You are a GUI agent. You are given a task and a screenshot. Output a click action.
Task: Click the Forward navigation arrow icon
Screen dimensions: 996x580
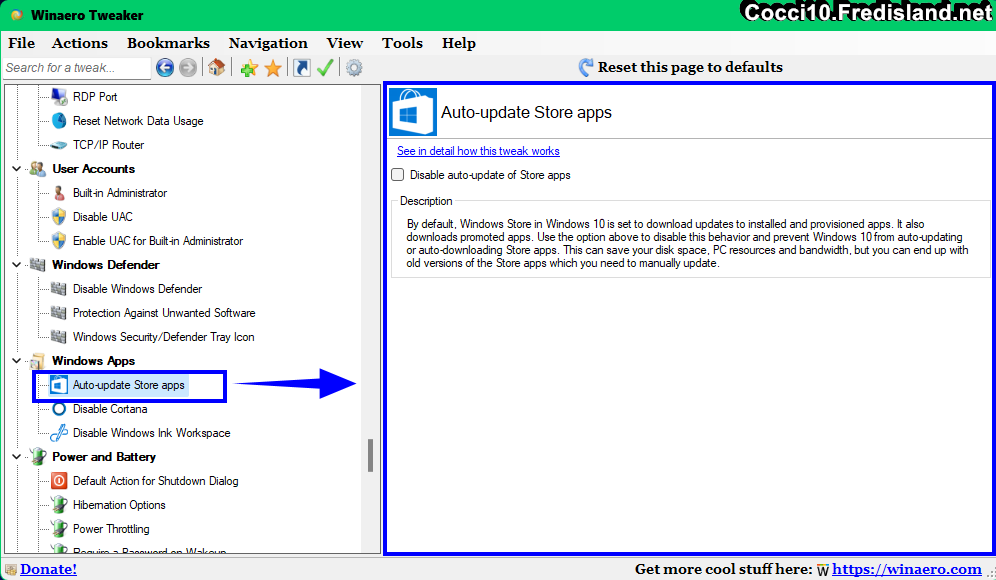[x=188, y=67]
